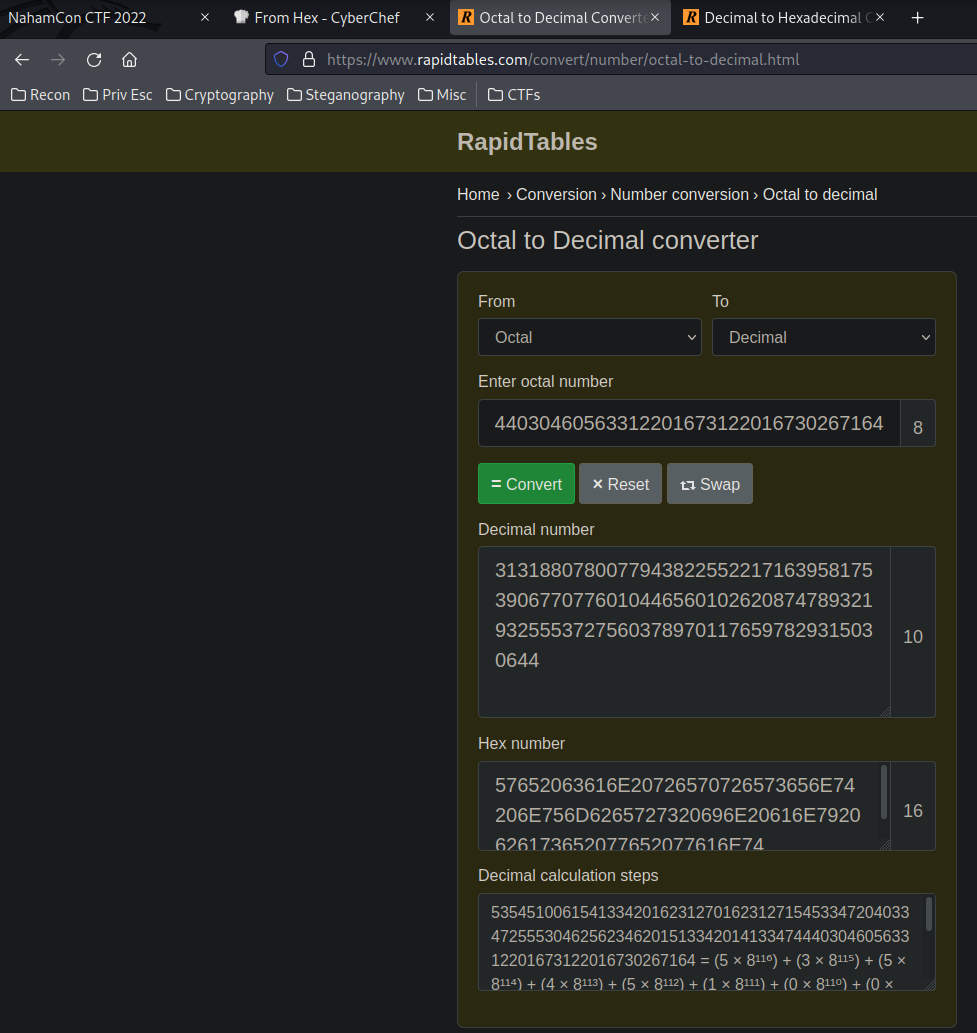Click the Swap button
The width and height of the screenshot is (977, 1033).
[710, 484]
